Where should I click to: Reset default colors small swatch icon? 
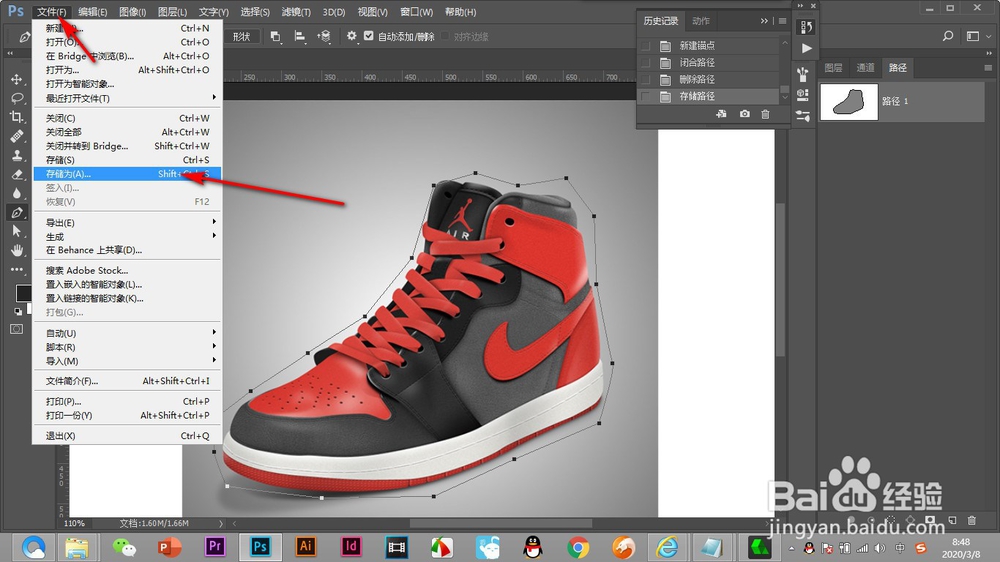pos(18,311)
